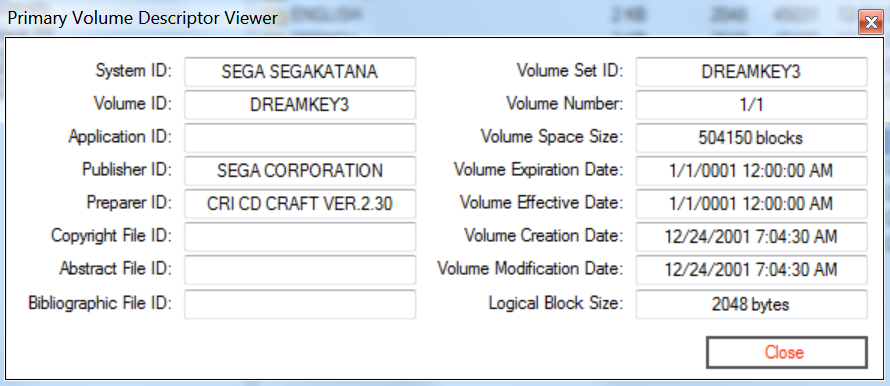Select the Volume Creation Date field
The height and width of the screenshot is (386, 890).
pos(751,237)
